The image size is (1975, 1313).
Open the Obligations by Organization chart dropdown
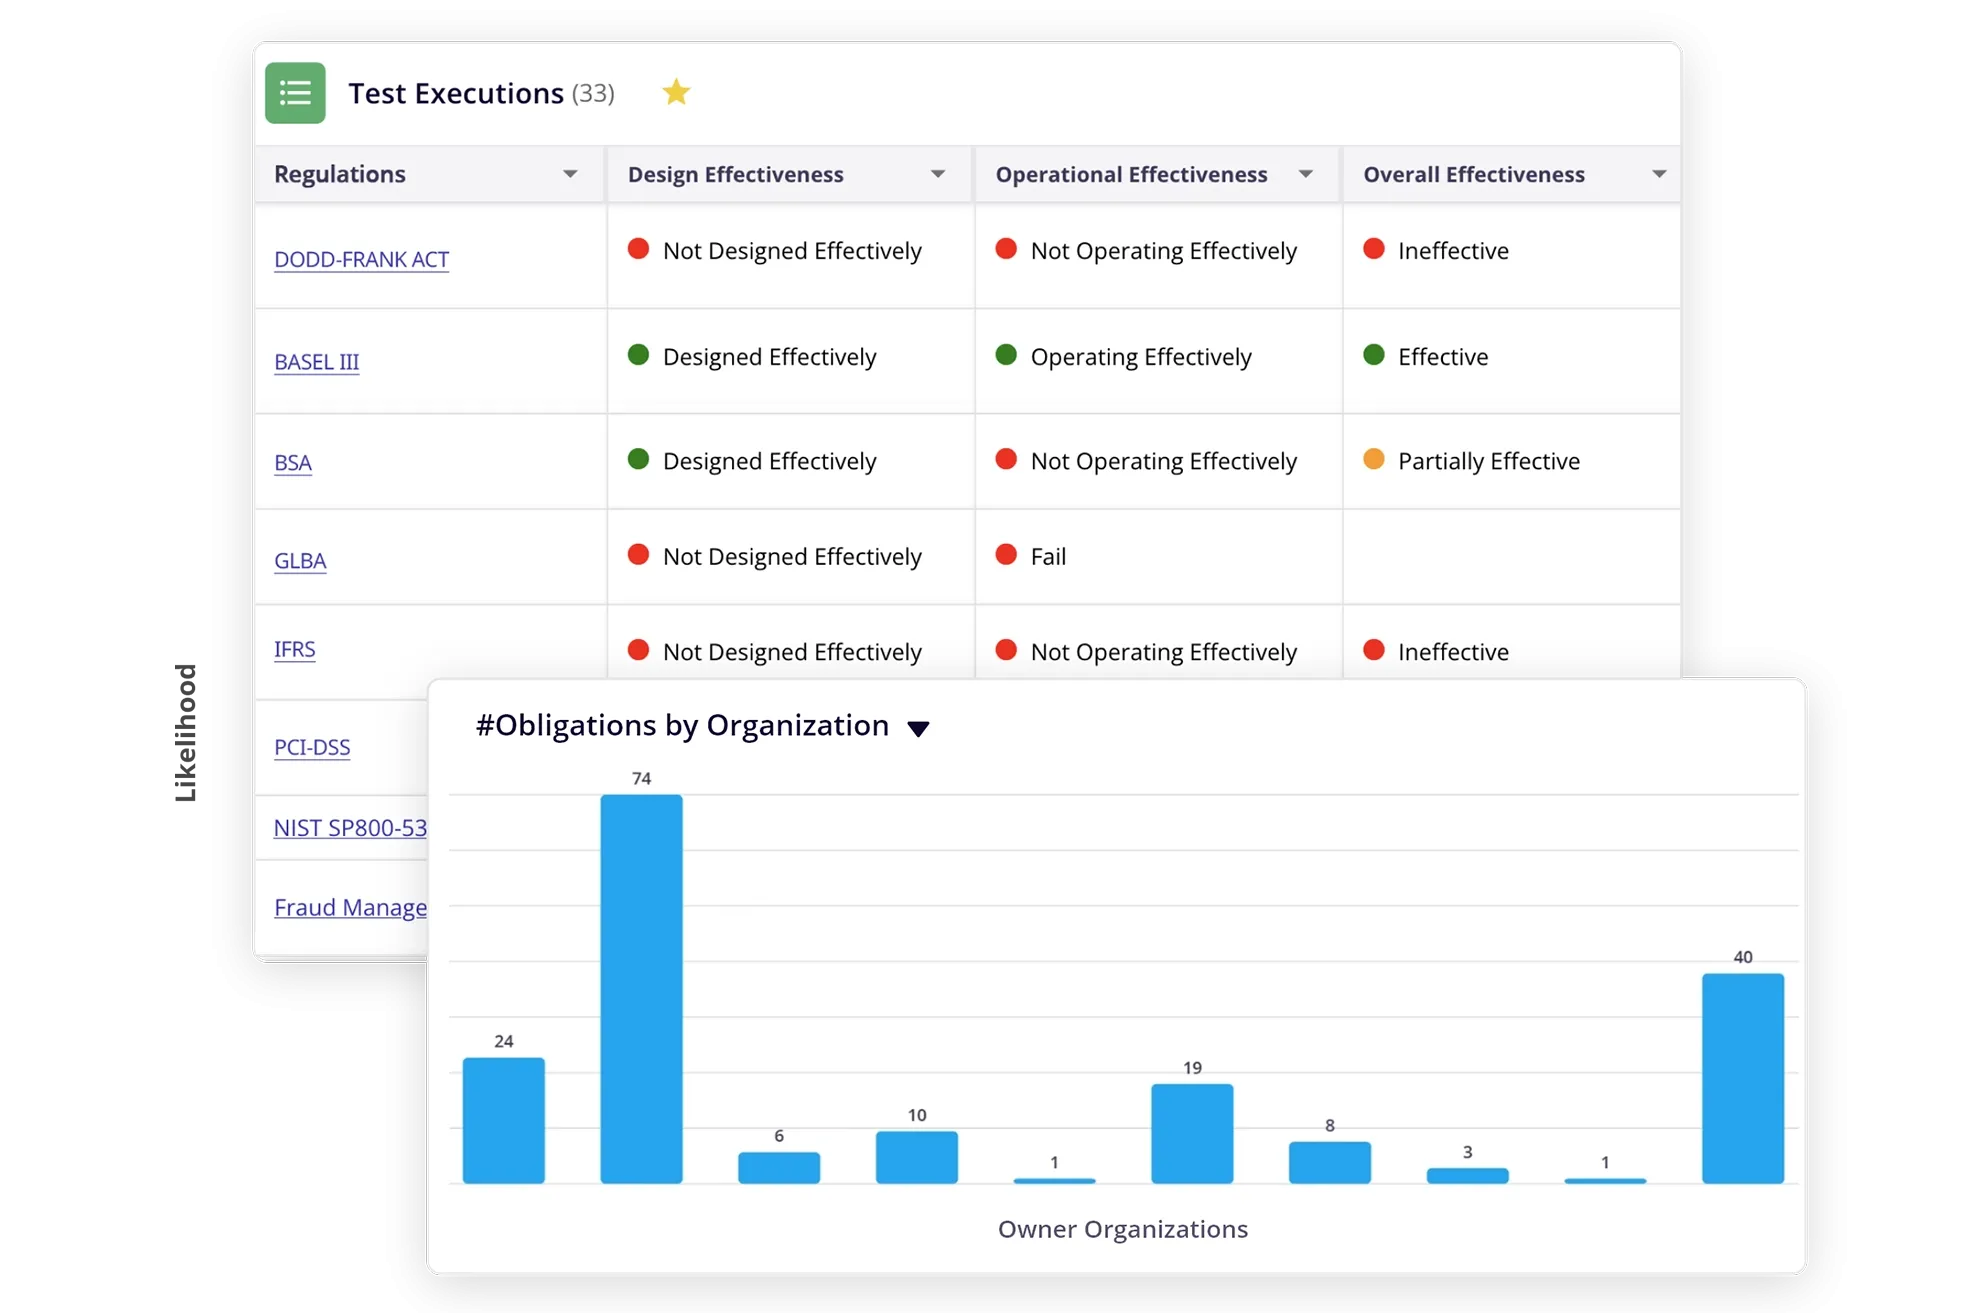[918, 728]
